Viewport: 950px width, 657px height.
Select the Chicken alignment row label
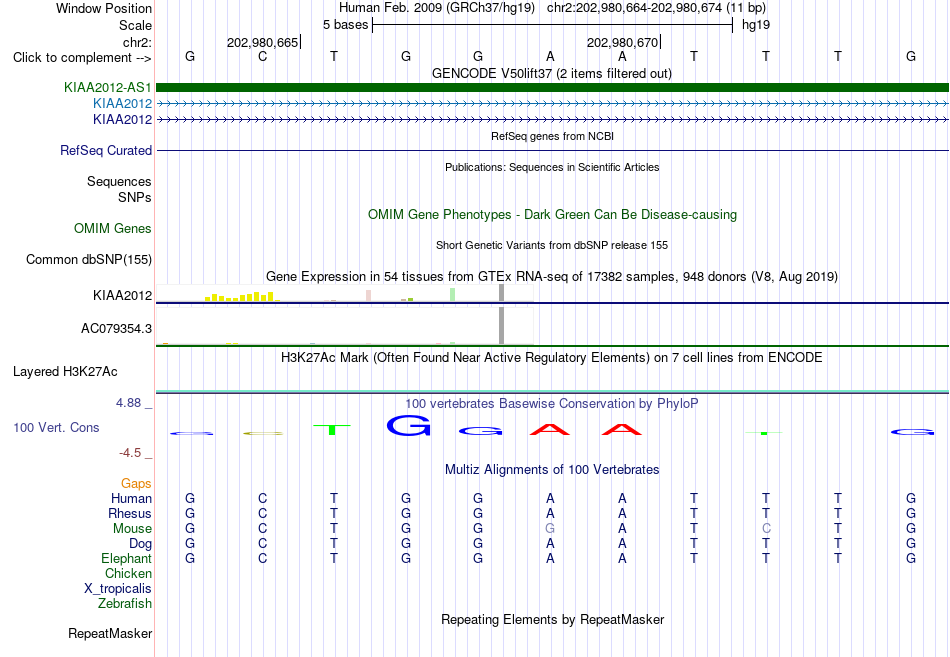point(128,573)
